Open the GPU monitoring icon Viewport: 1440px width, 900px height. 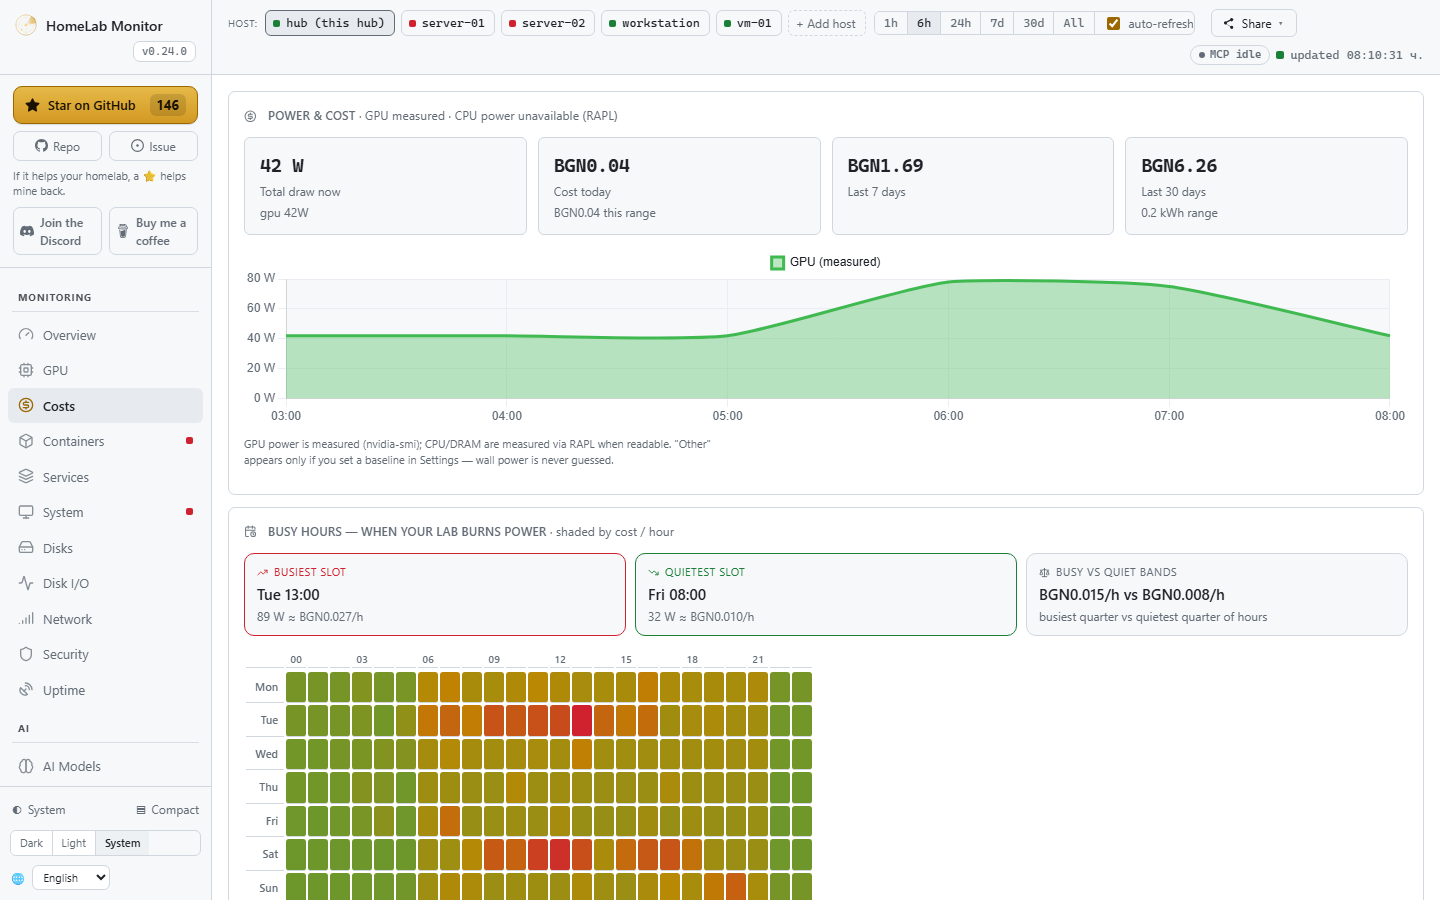pos(26,370)
